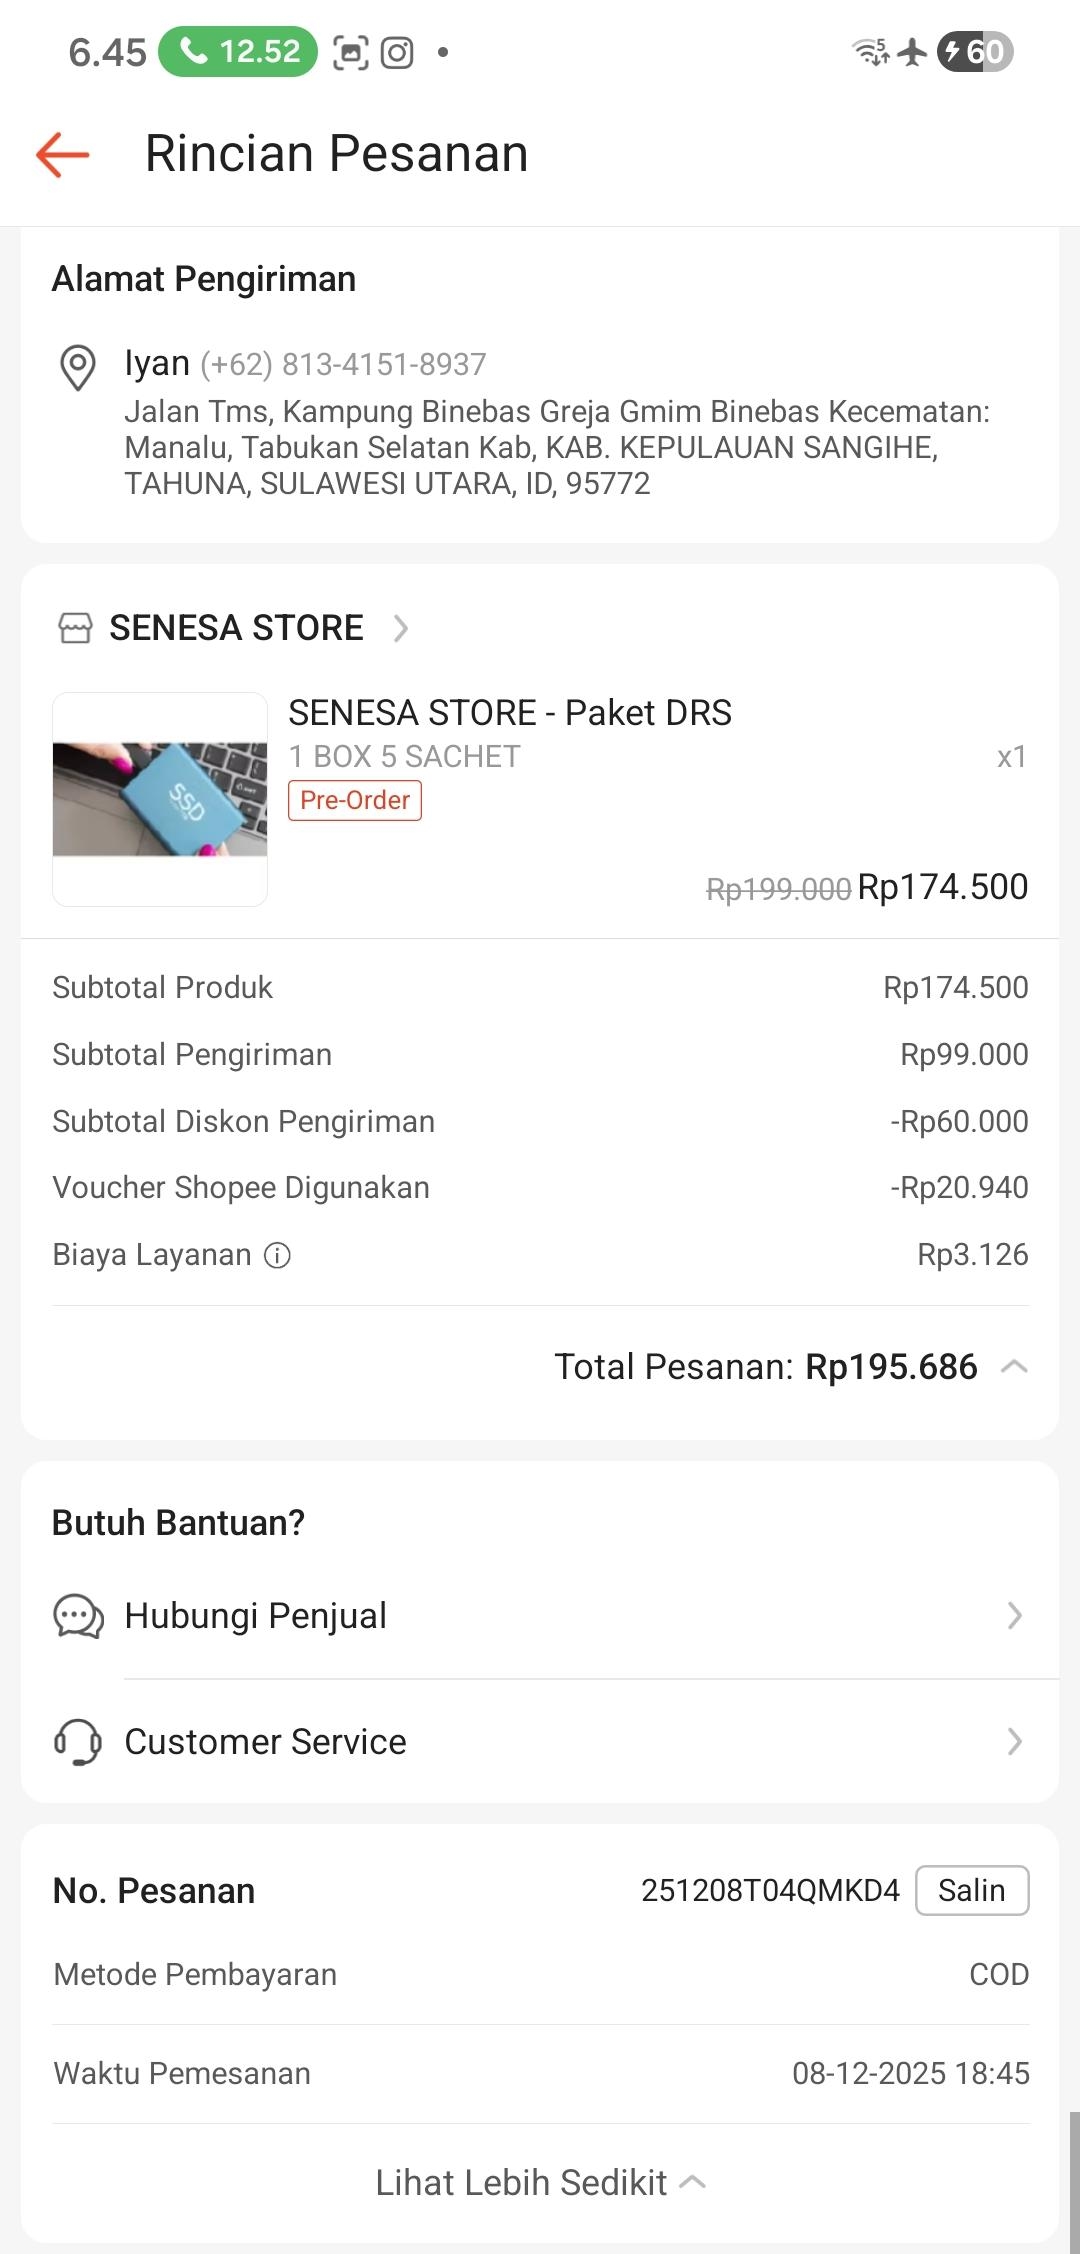Tap the headset Customer Service icon
1080x2254 pixels.
coord(78,1742)
